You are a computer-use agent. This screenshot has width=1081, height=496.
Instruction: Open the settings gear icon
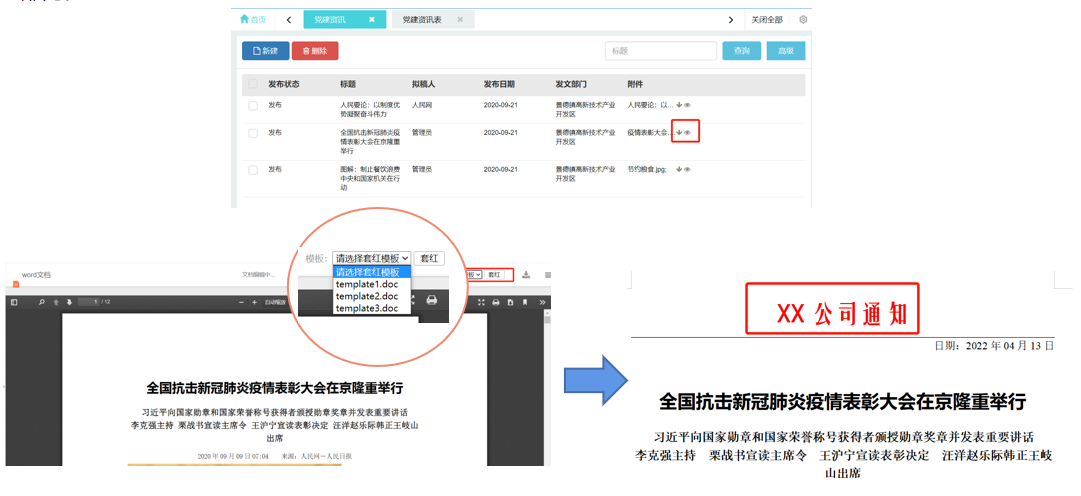click(x=803, y=20)
